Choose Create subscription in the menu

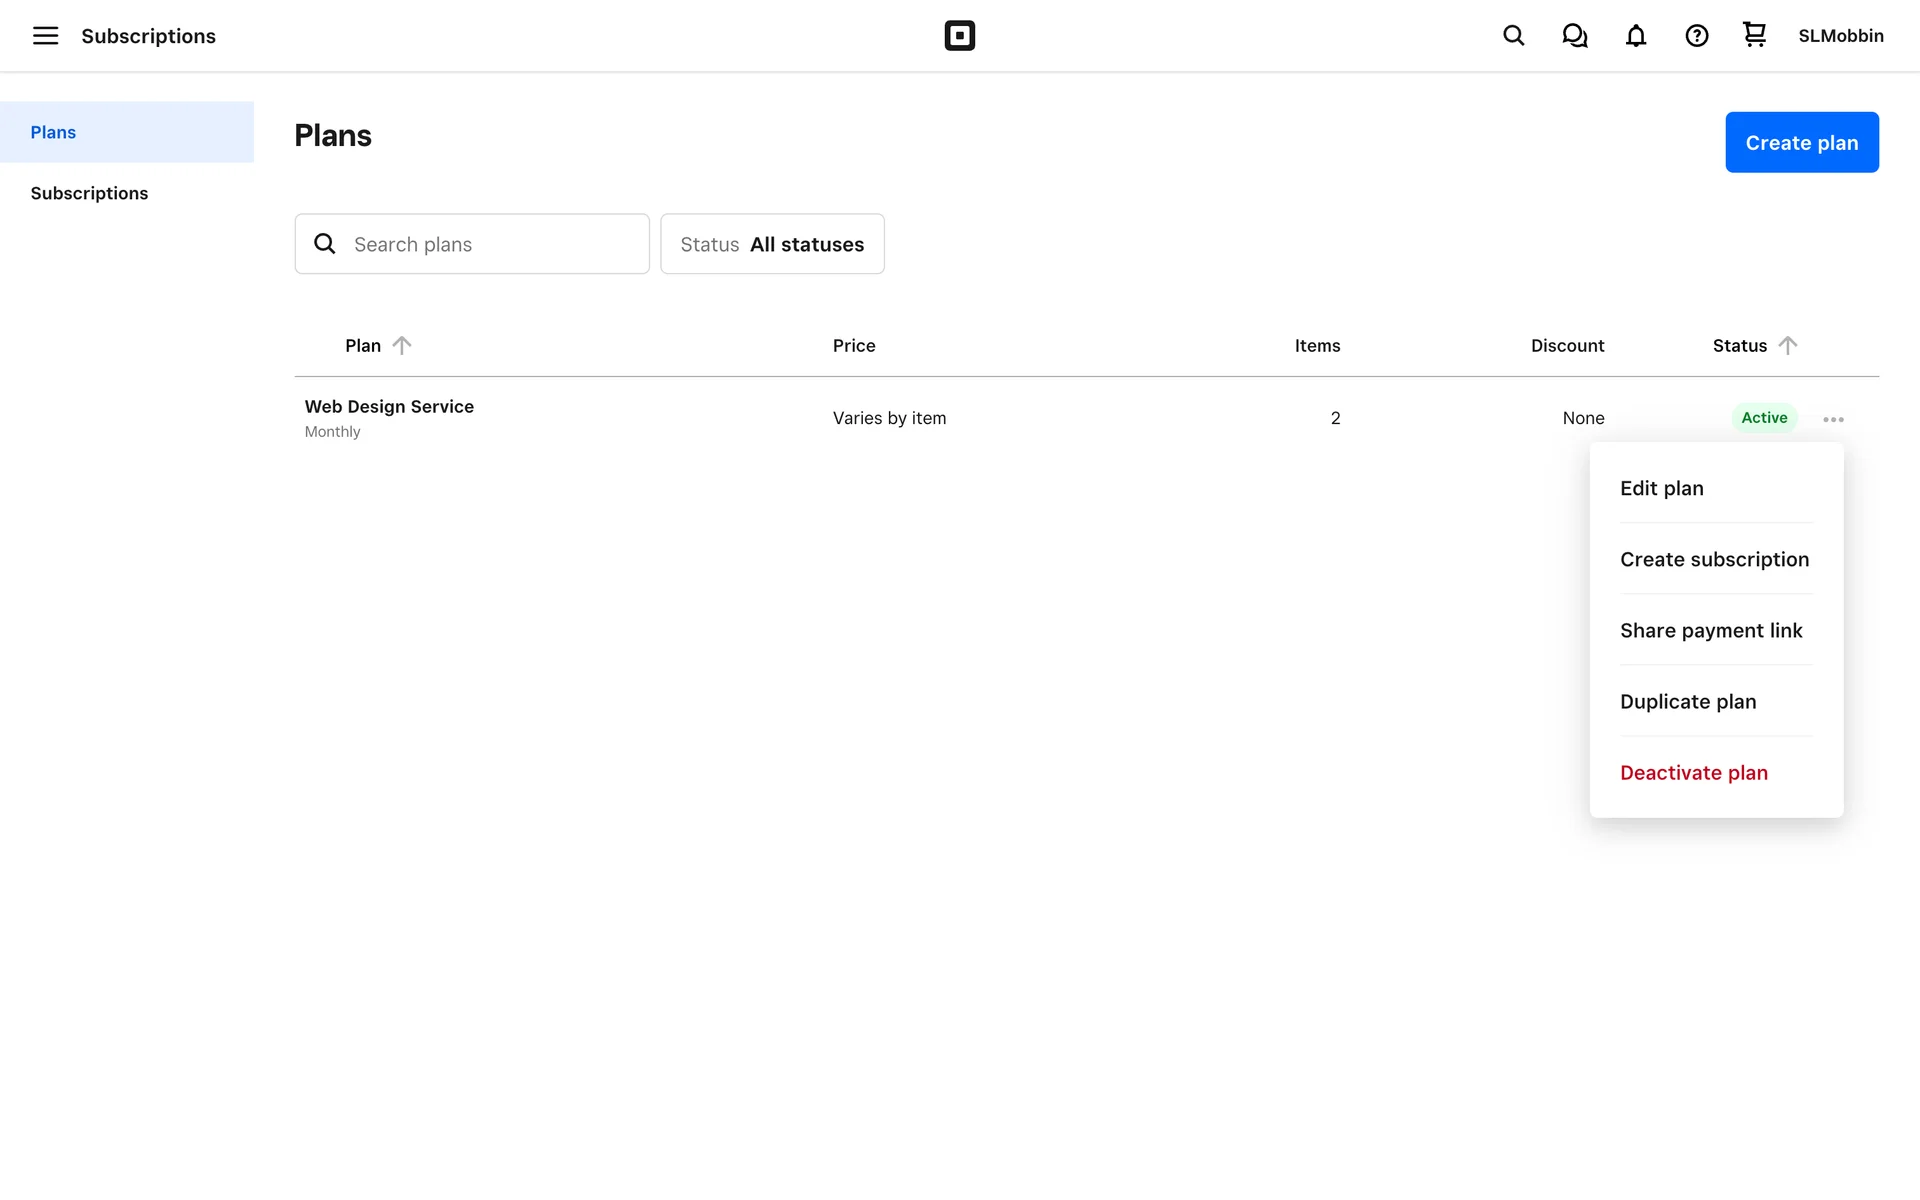pyautogui.click(x=1714, y=559)
